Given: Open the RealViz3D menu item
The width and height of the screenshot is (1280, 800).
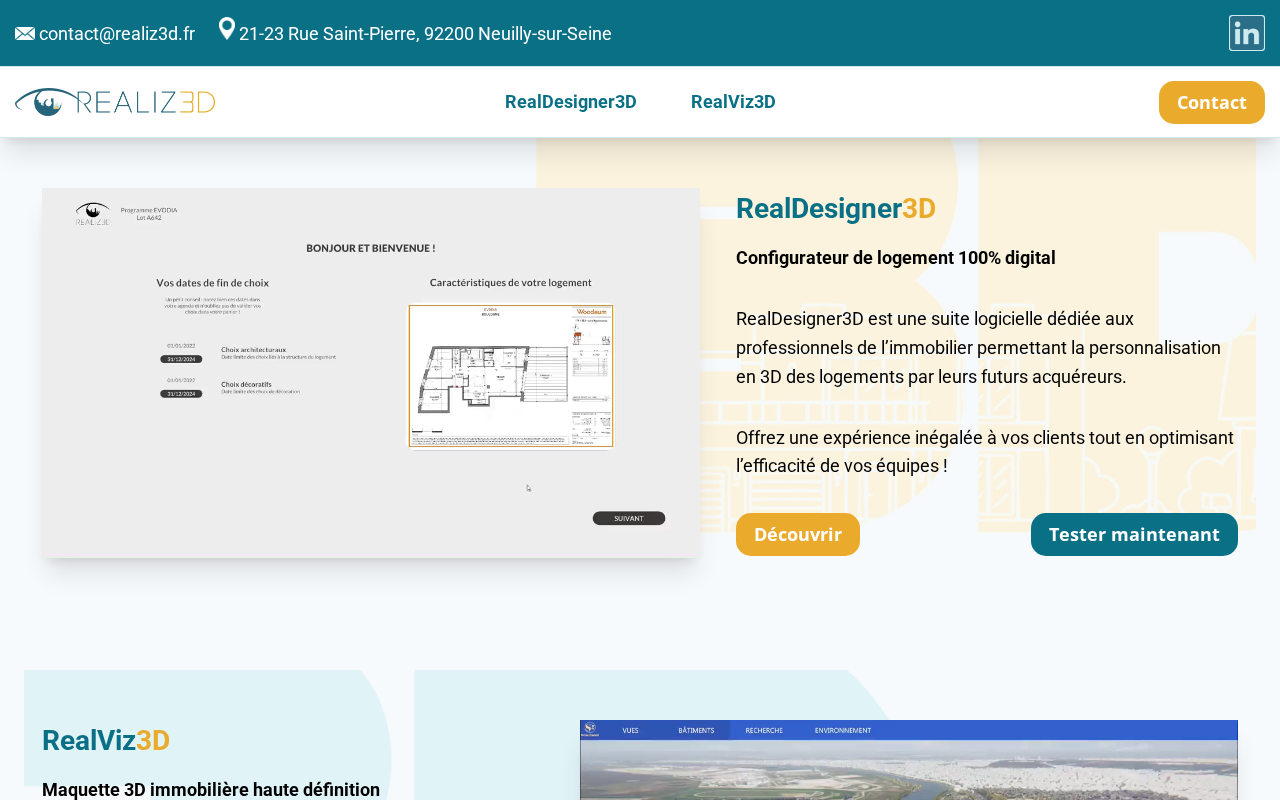Looking at the screenshot, I should coord(733,102).
